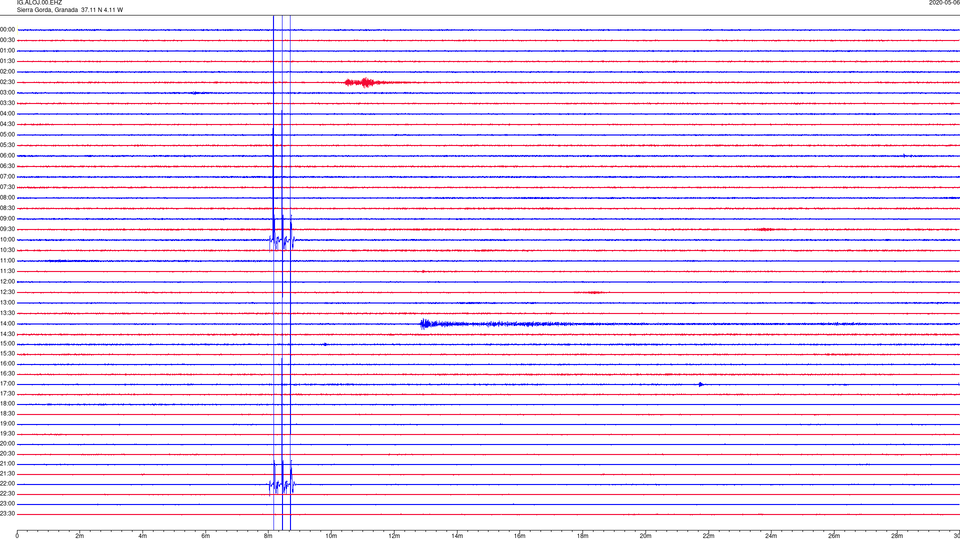Click the 24m mark on minute axis
The height and width of the screenshot is (540, 960).
pyautogui.click(x=771, y=536)
